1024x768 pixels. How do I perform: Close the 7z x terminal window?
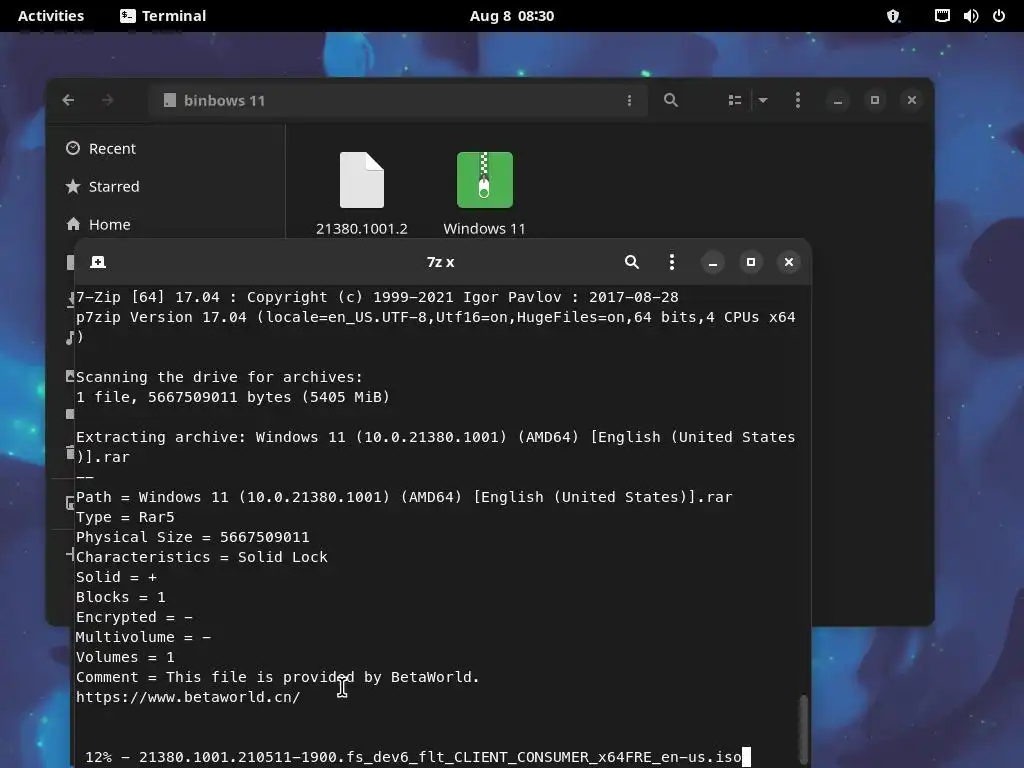[x=788, y=262]
